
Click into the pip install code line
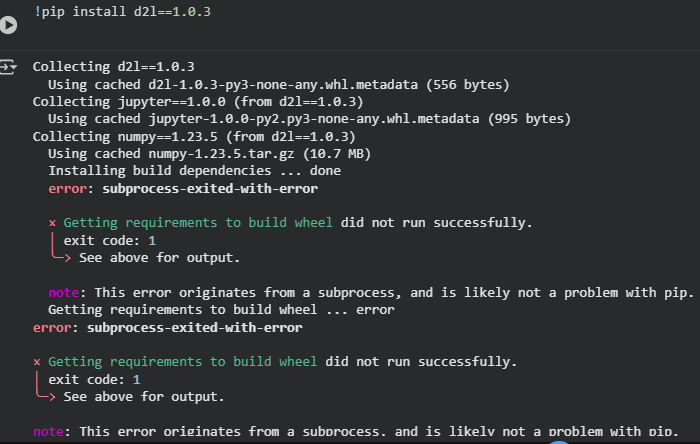coord(130,11)
